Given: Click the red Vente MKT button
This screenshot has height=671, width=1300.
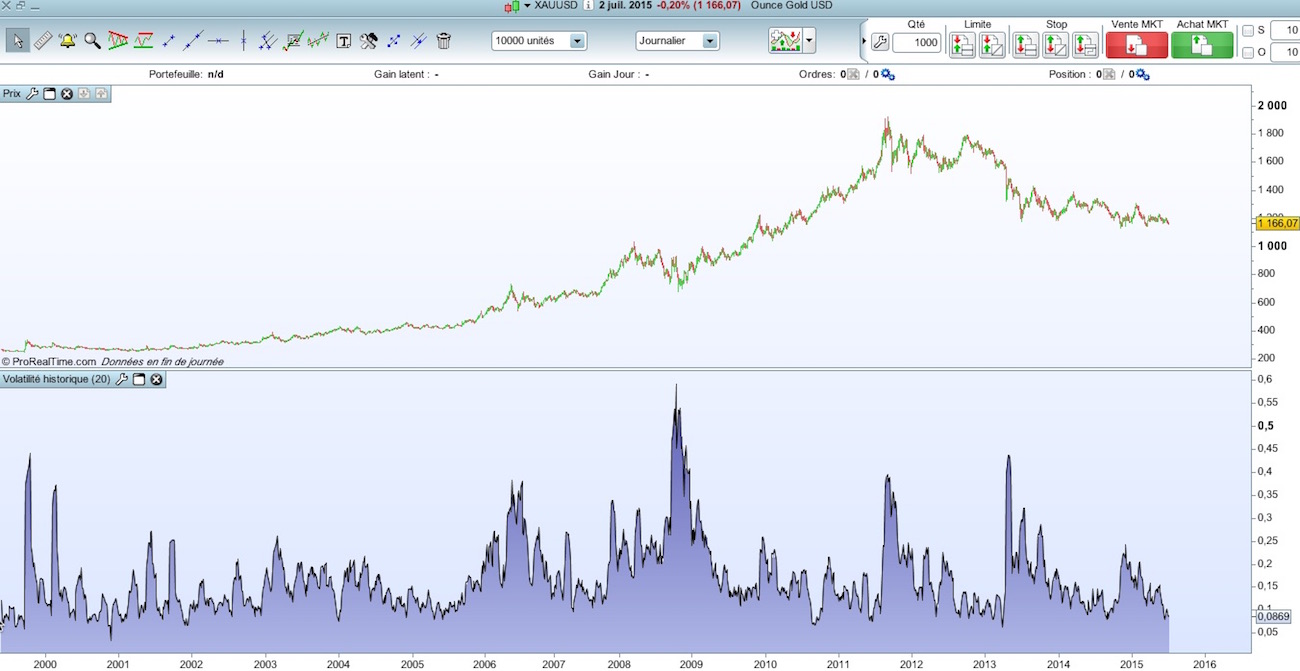Looking at the screenshot, I should 1136,45.
